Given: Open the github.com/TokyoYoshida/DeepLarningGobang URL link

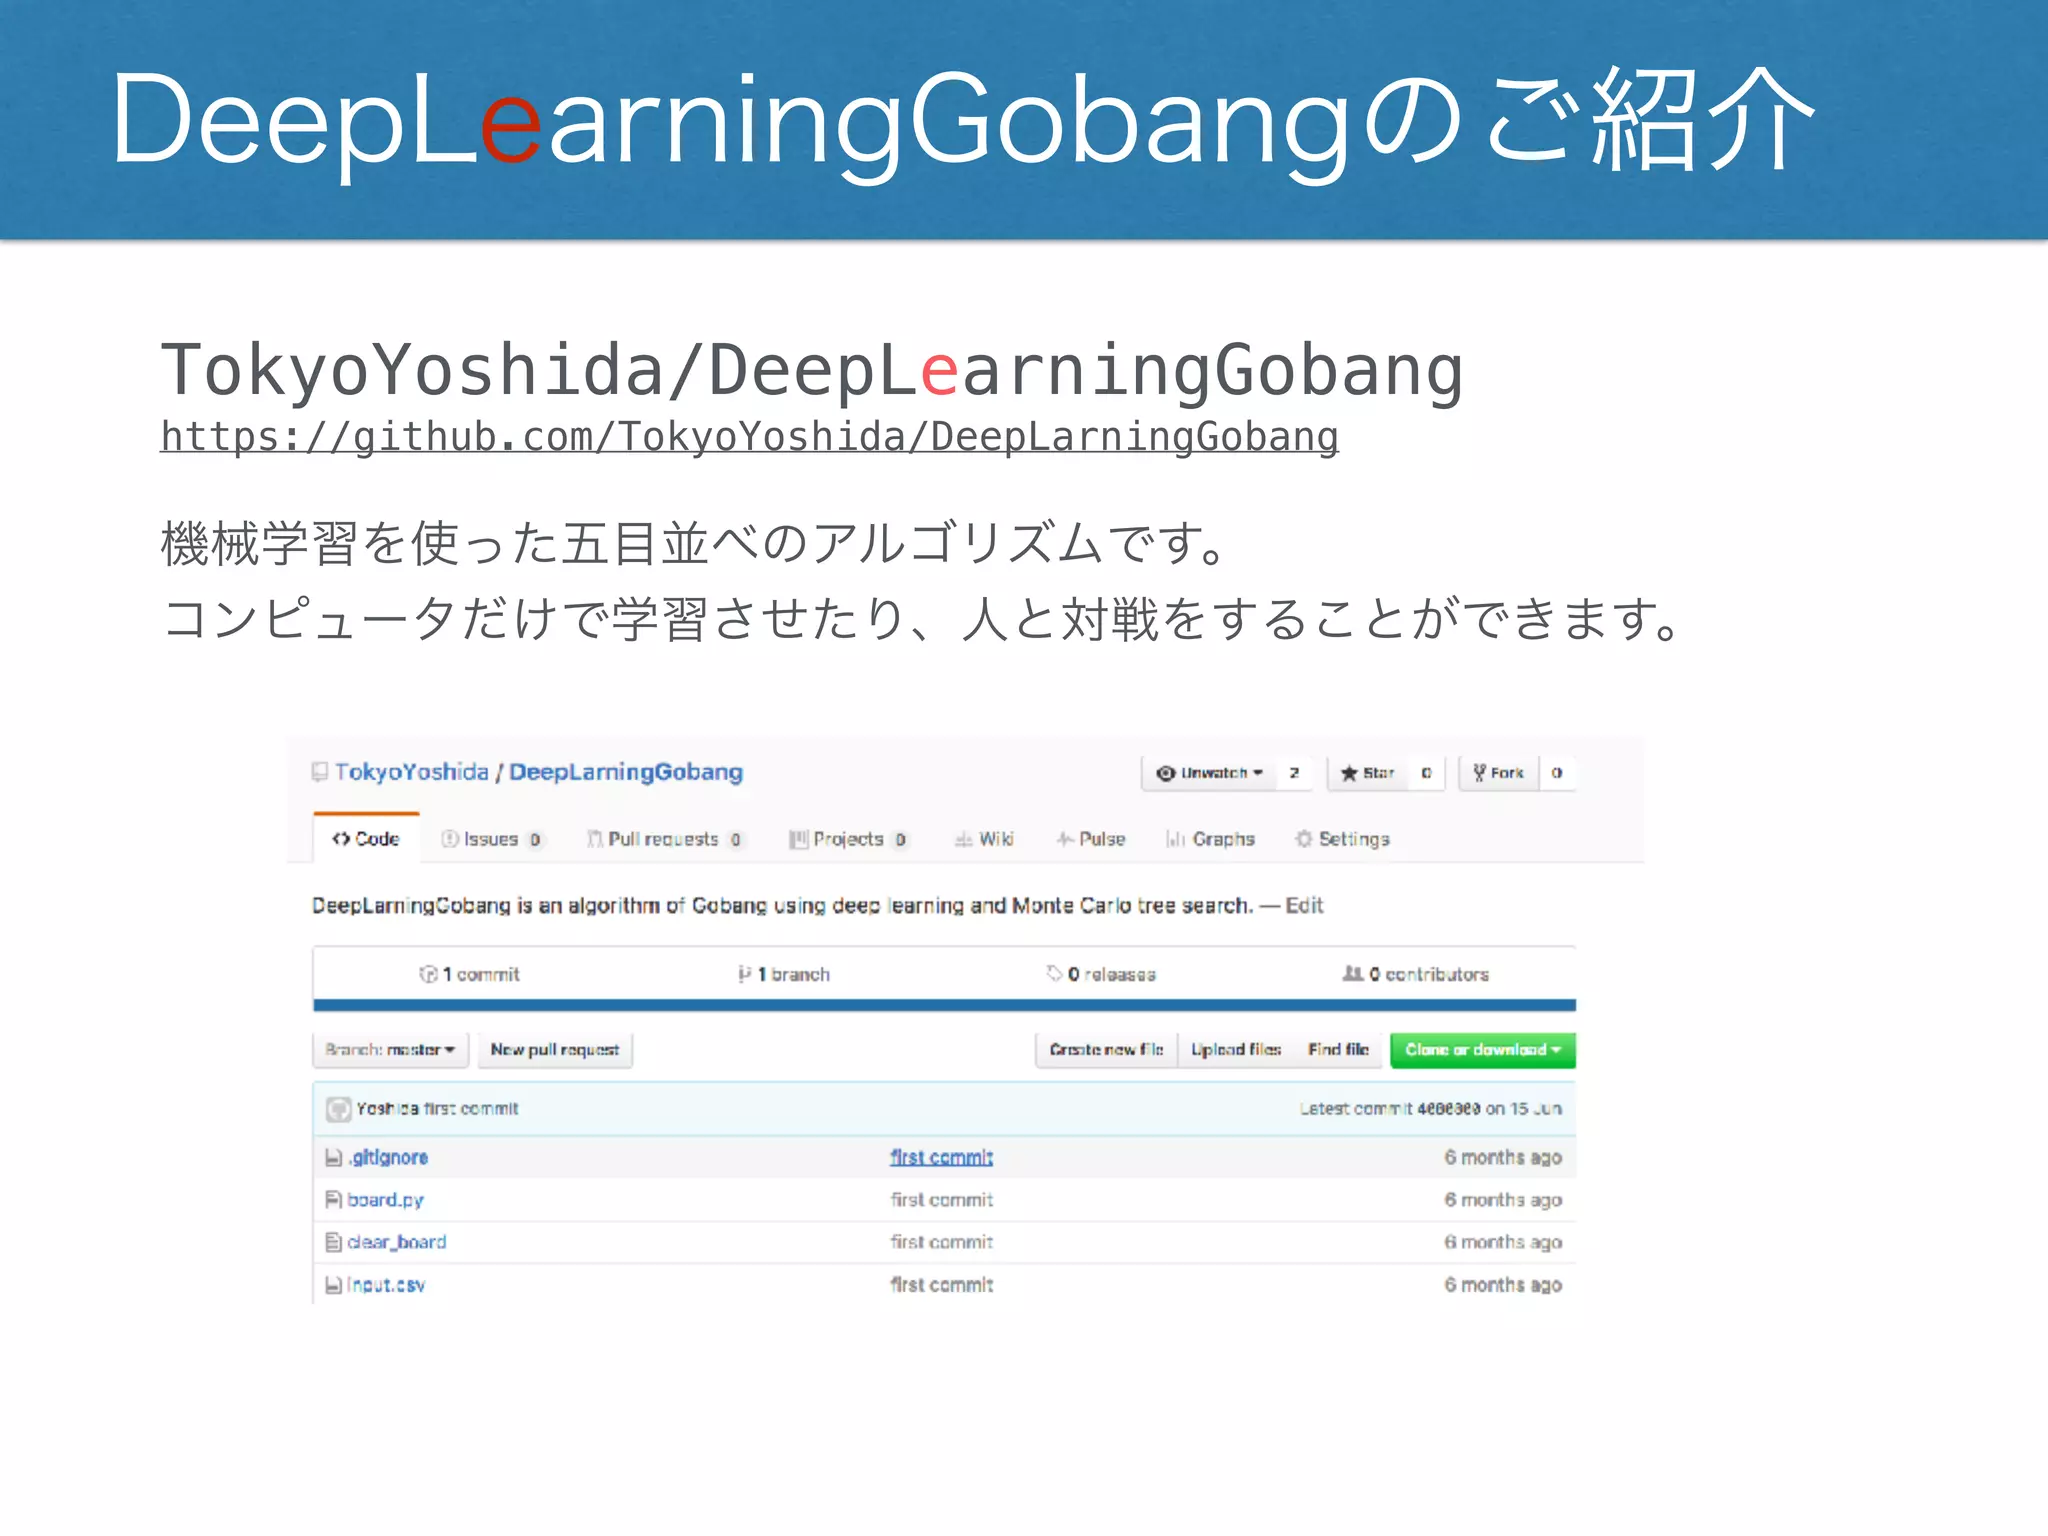Looking at the screenshot, I should pos(749,437).
